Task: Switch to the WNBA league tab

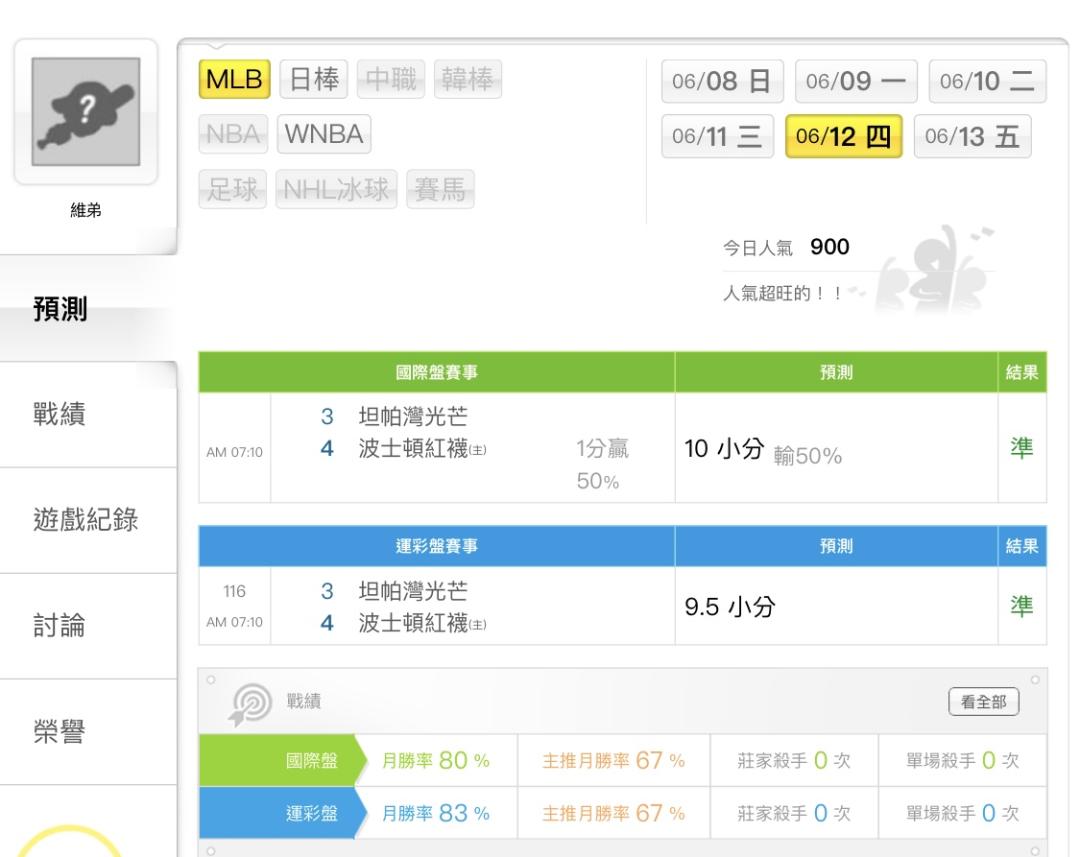Action: 324,134
